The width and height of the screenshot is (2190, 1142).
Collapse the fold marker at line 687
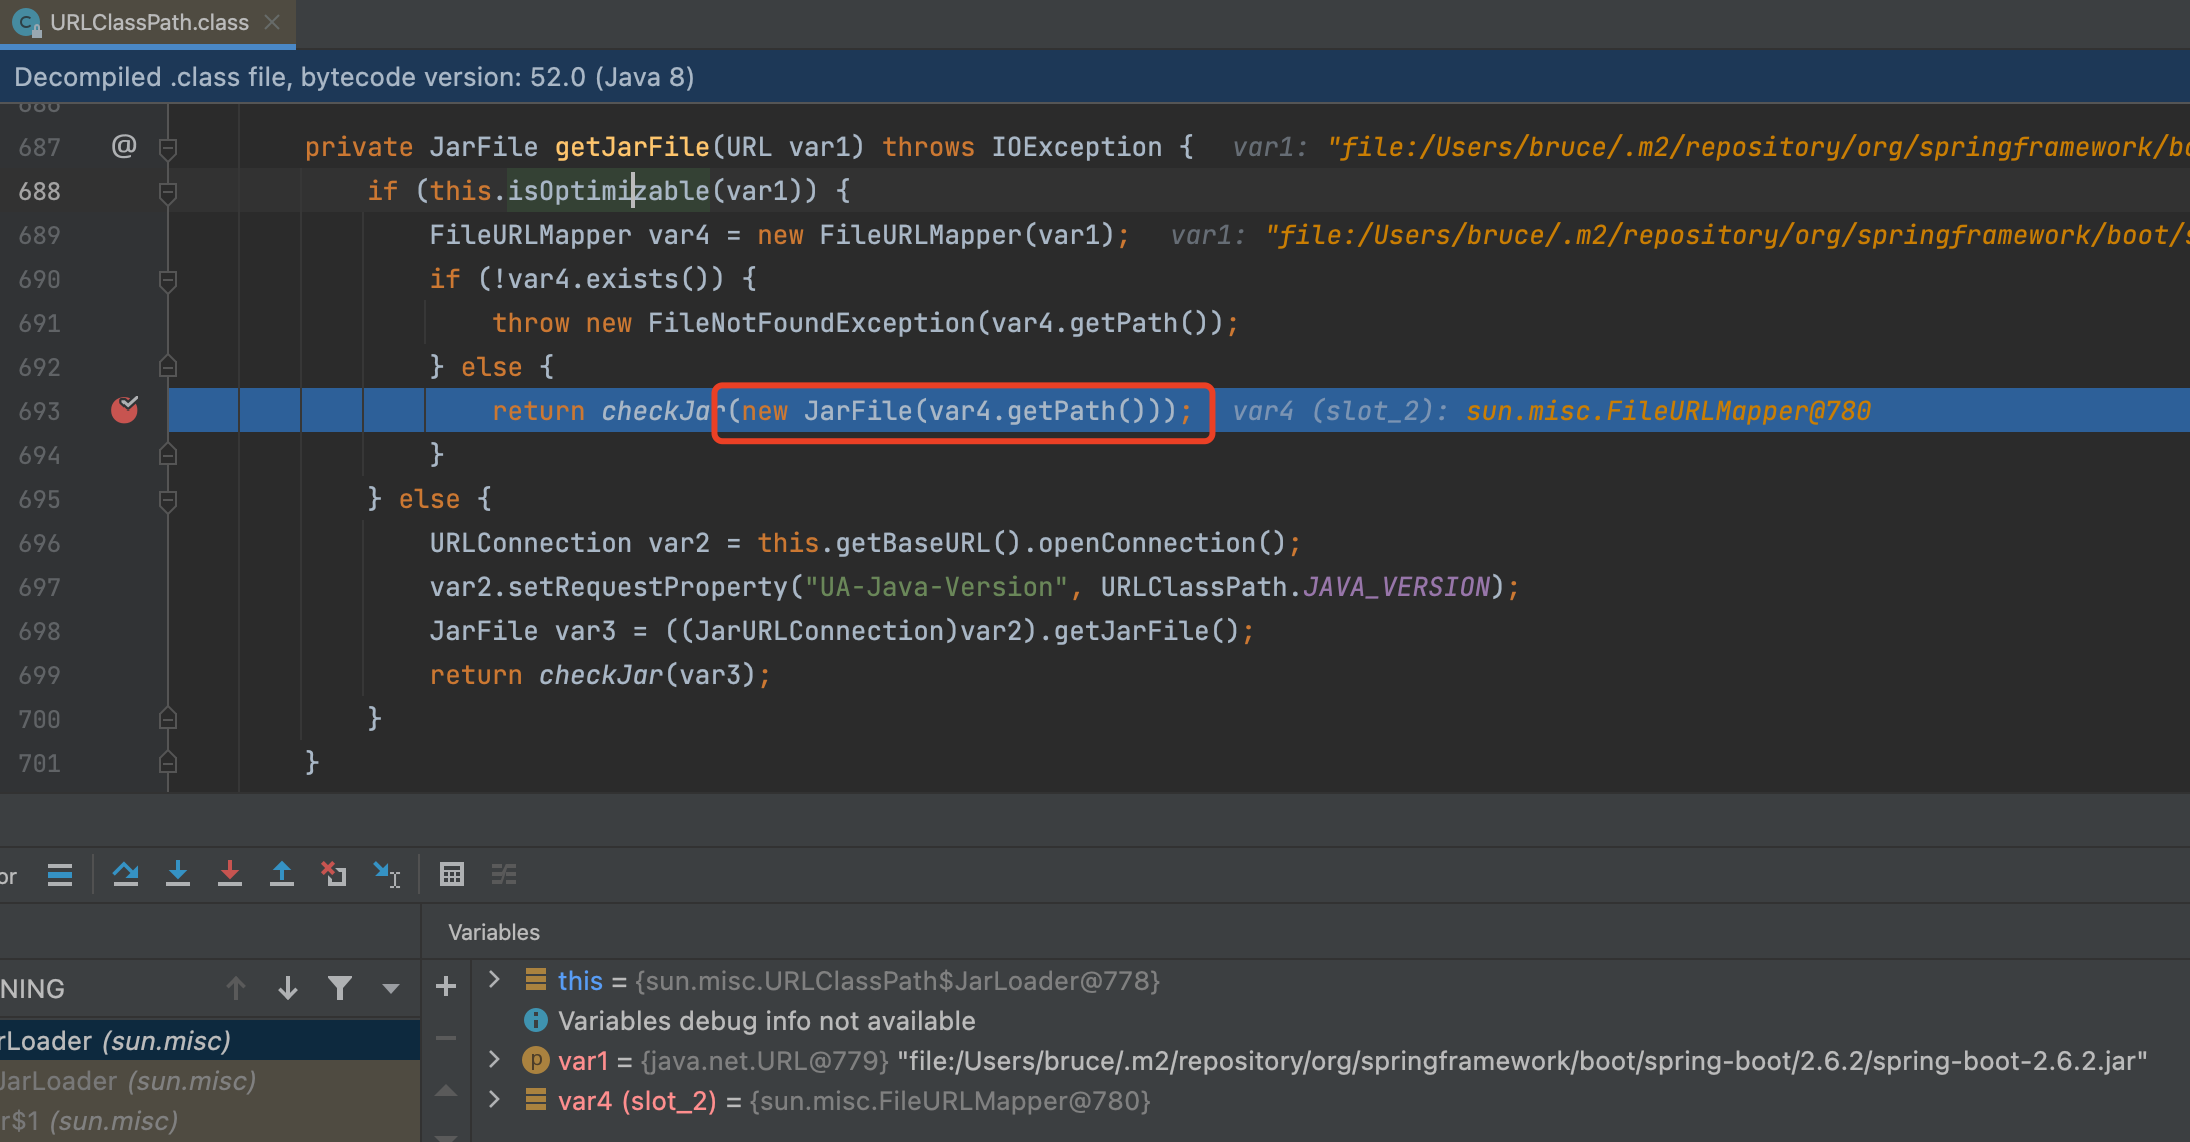pyautogui.click(x=168, y=148)
